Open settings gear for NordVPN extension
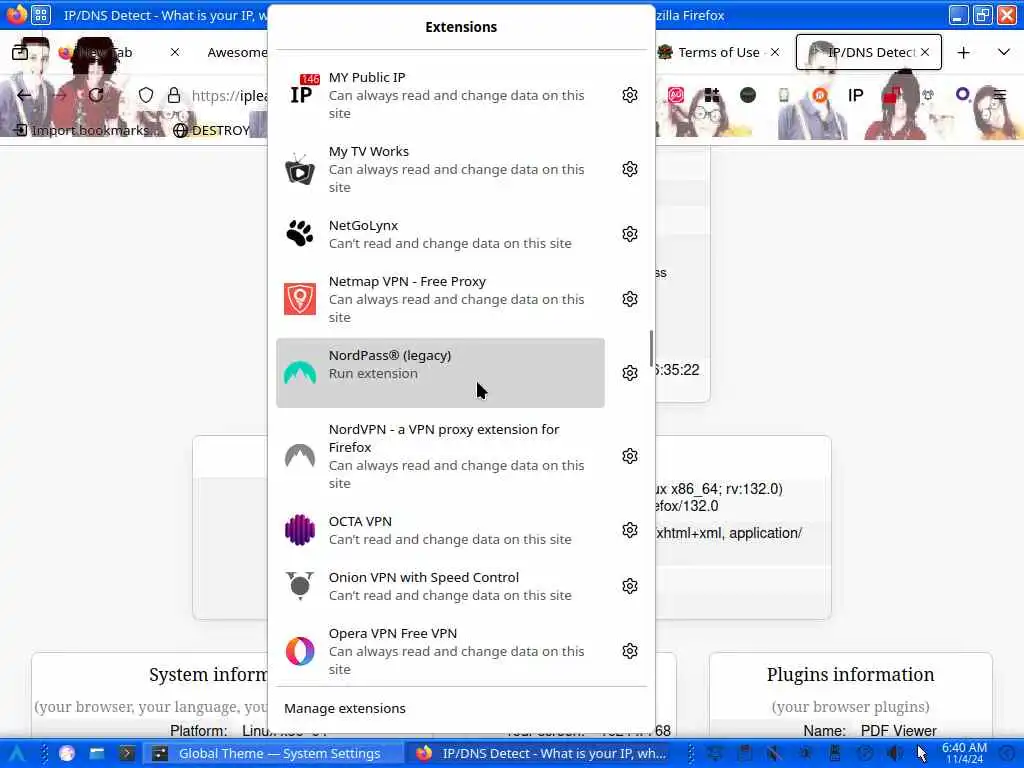 coord(630,456)
